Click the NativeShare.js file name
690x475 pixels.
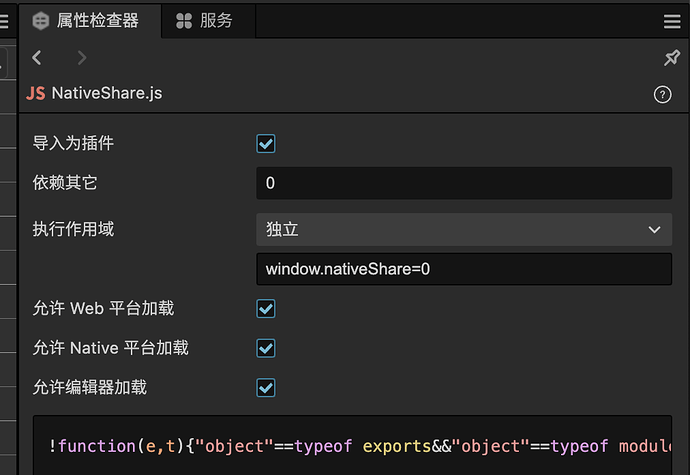pos(107,94)
